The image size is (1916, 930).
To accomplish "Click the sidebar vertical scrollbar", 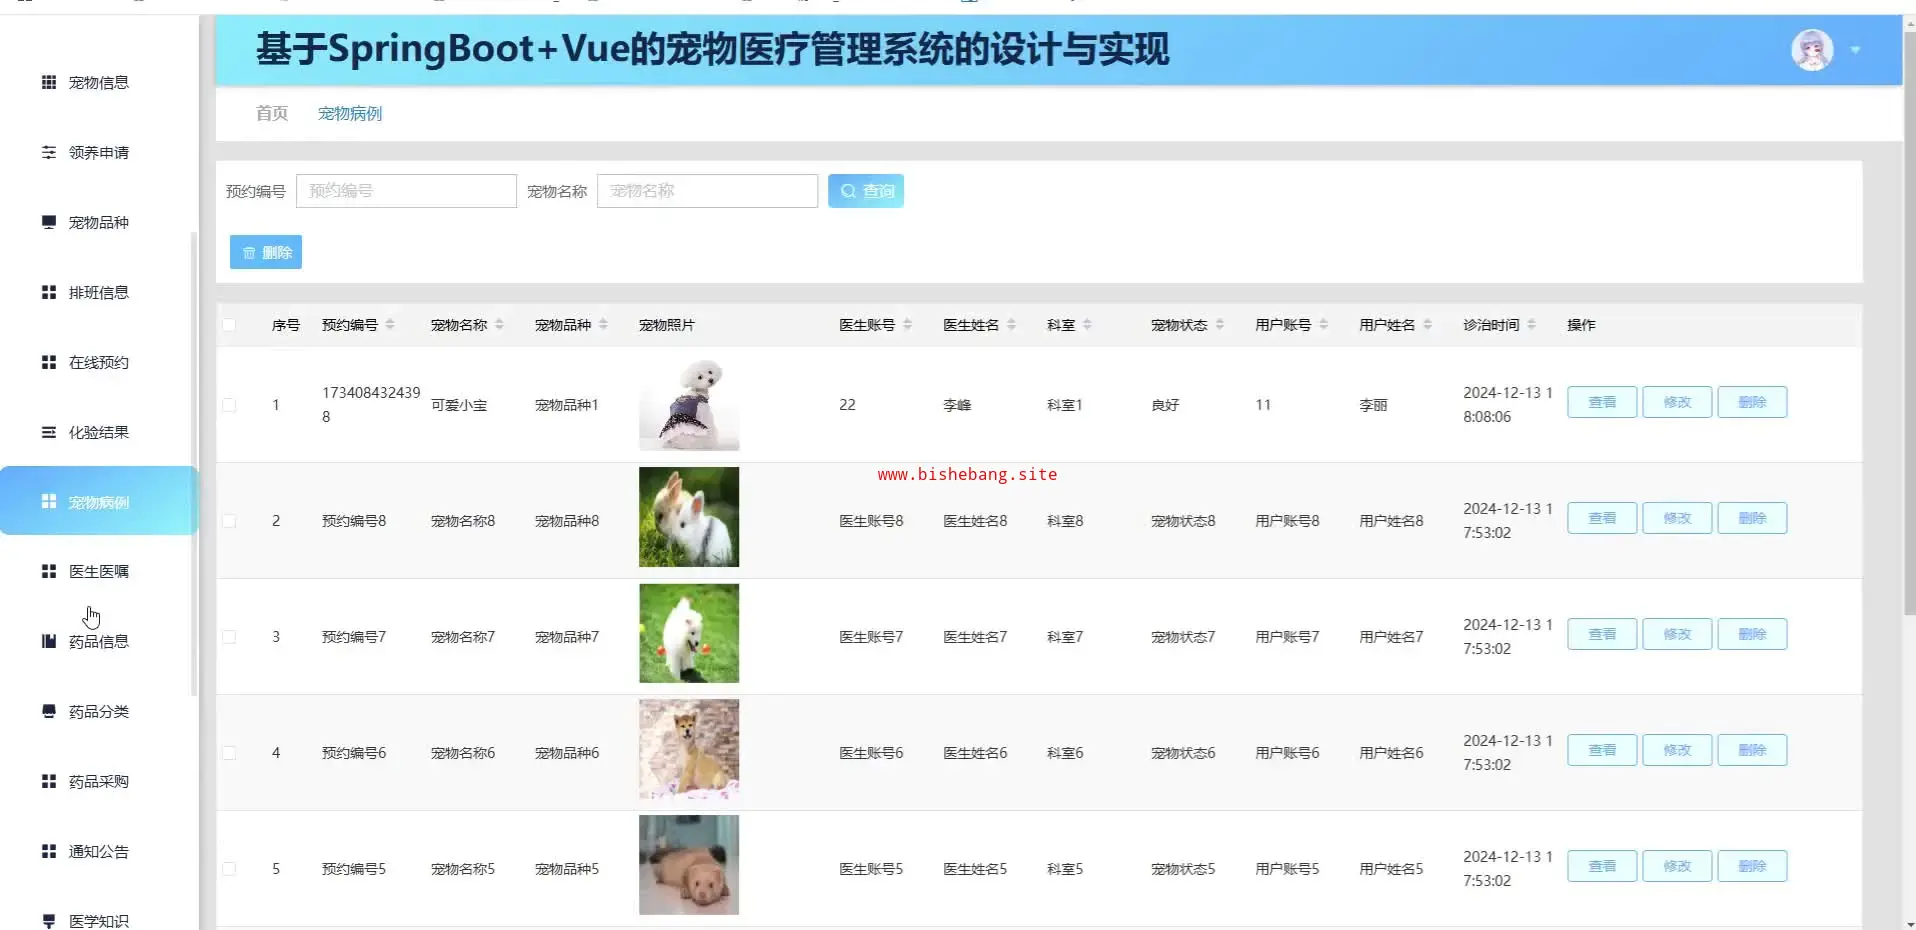I will (194, 463).
